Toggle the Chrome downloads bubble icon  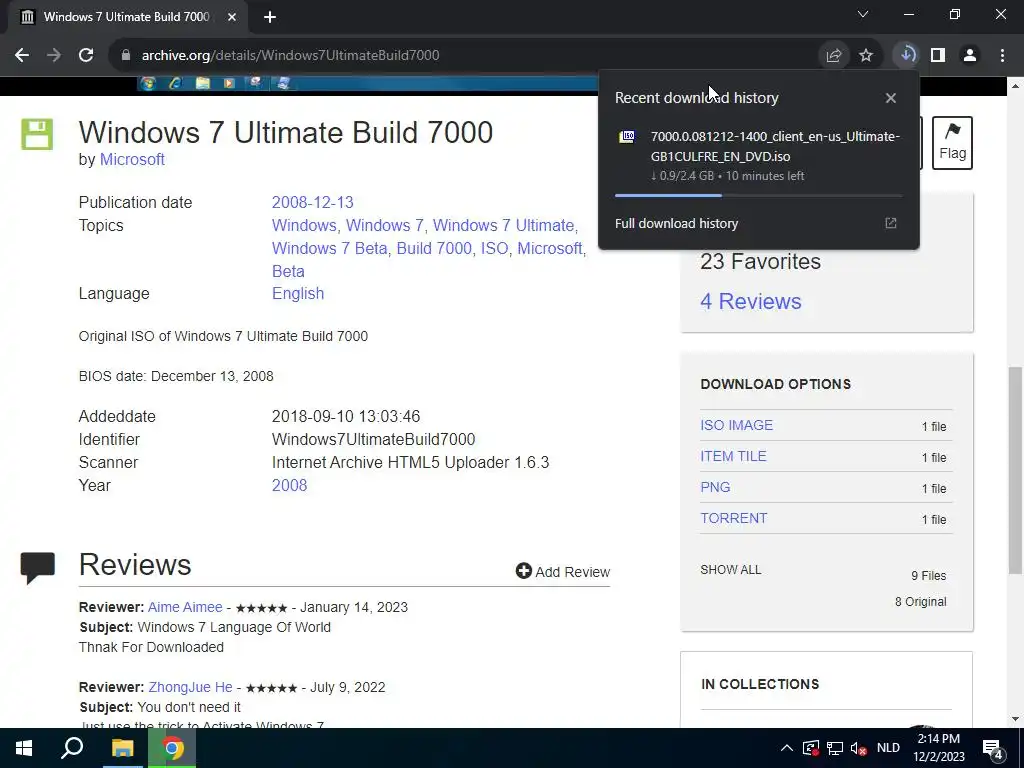click(907, 55)
